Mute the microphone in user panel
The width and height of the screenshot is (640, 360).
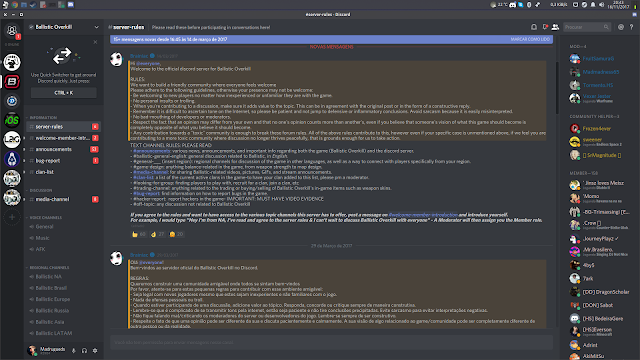coord(73,350)
